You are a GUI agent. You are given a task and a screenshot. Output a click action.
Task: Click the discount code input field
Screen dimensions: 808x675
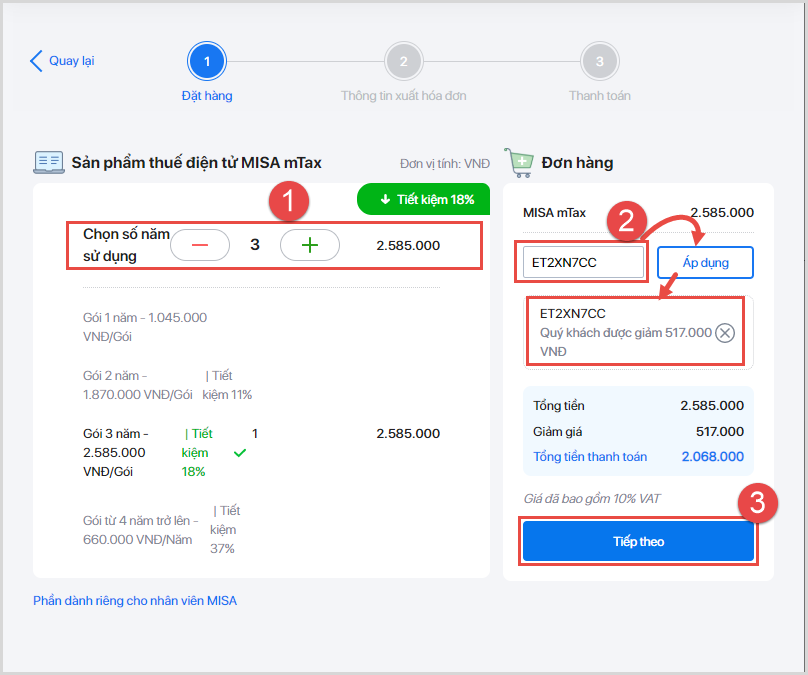(583, 262)
